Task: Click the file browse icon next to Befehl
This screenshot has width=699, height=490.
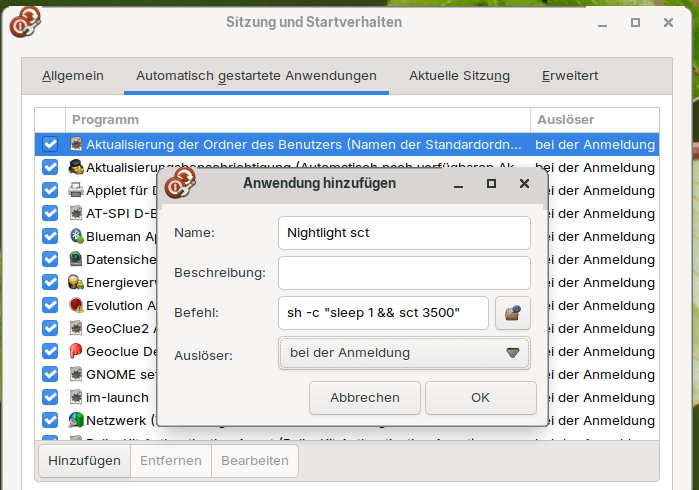Action: click(x=513, y=313)
